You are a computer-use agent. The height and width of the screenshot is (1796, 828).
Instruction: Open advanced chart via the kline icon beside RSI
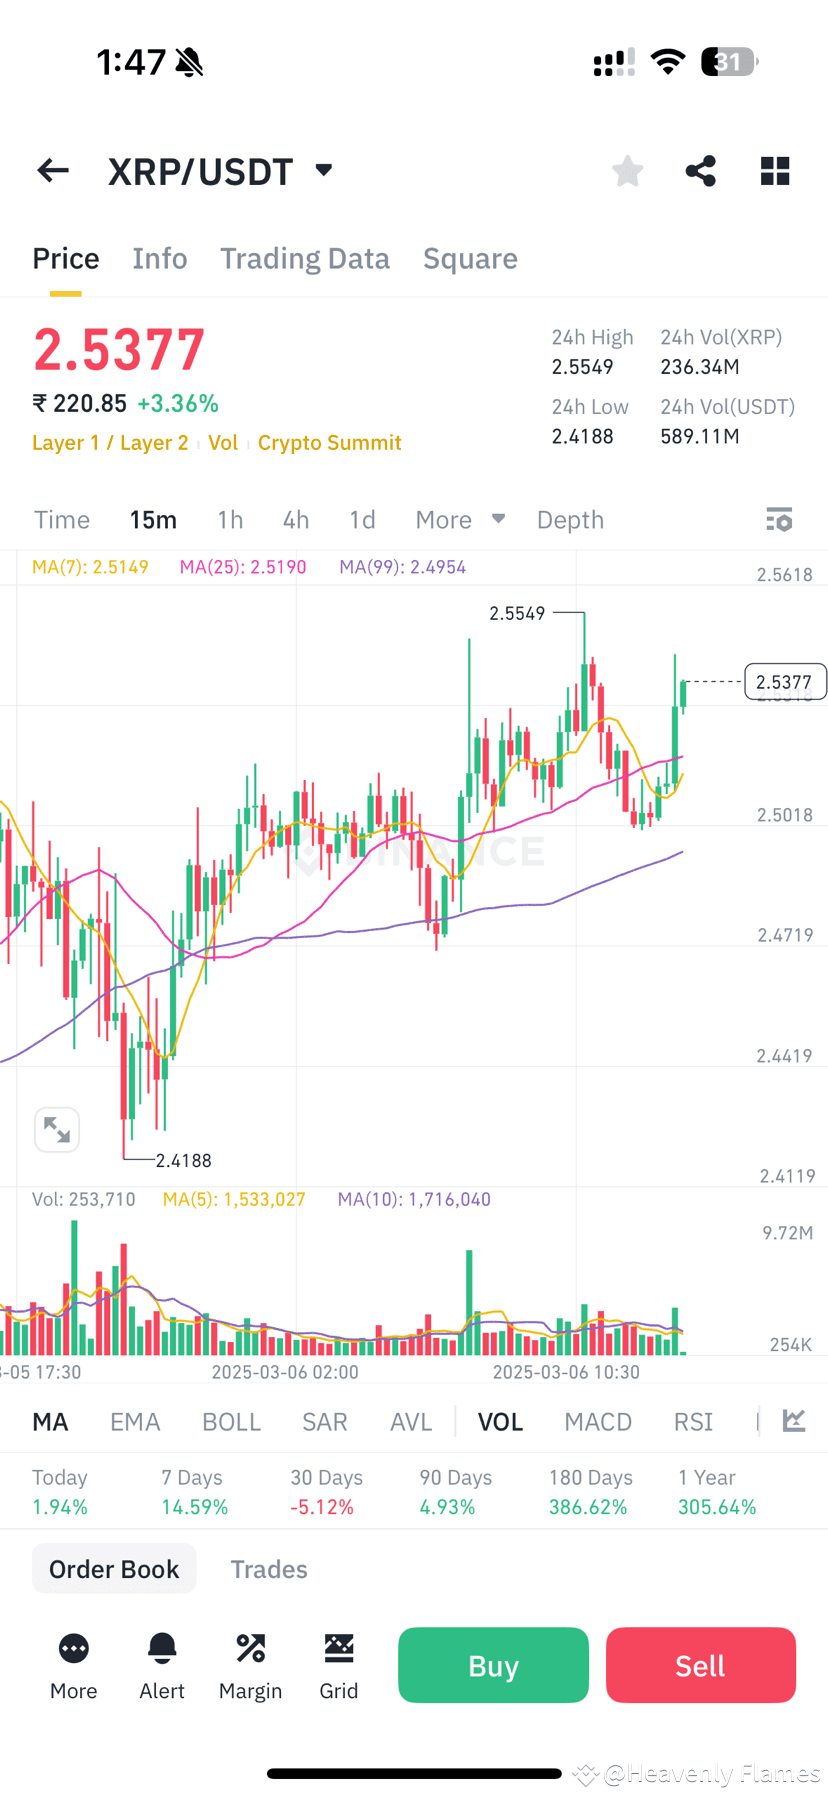click(x=793, y=1421)
